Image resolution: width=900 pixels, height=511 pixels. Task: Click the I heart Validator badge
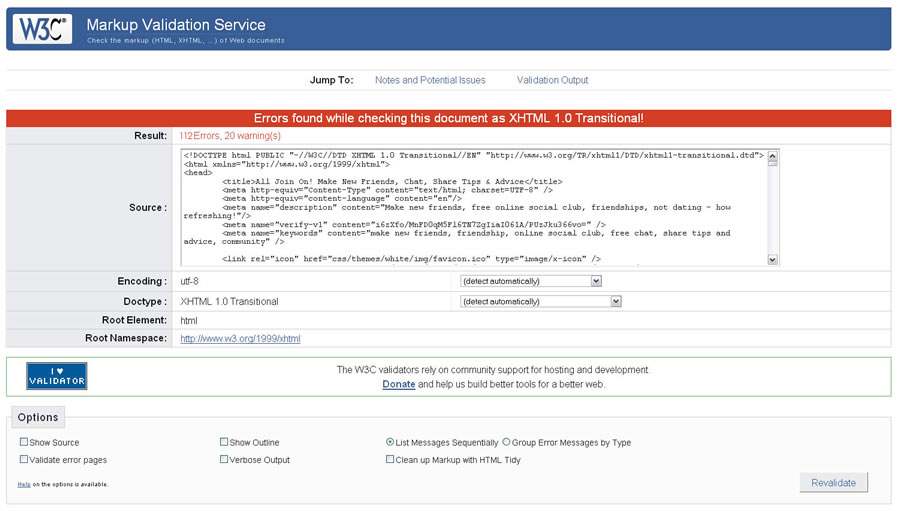coord(57,376)
